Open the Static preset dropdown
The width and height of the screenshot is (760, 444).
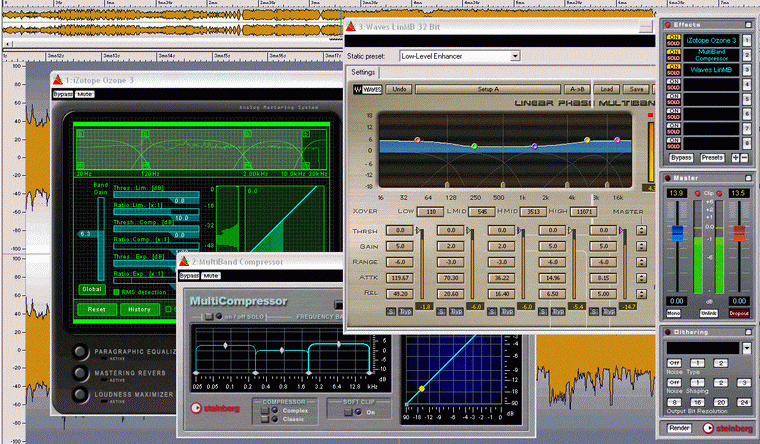tap(513, 57)
